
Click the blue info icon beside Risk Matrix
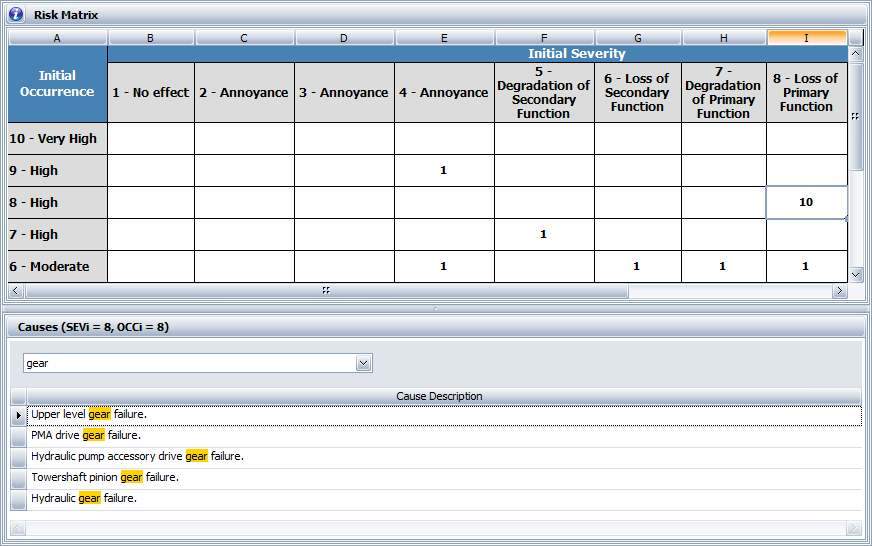click(15, 15)
